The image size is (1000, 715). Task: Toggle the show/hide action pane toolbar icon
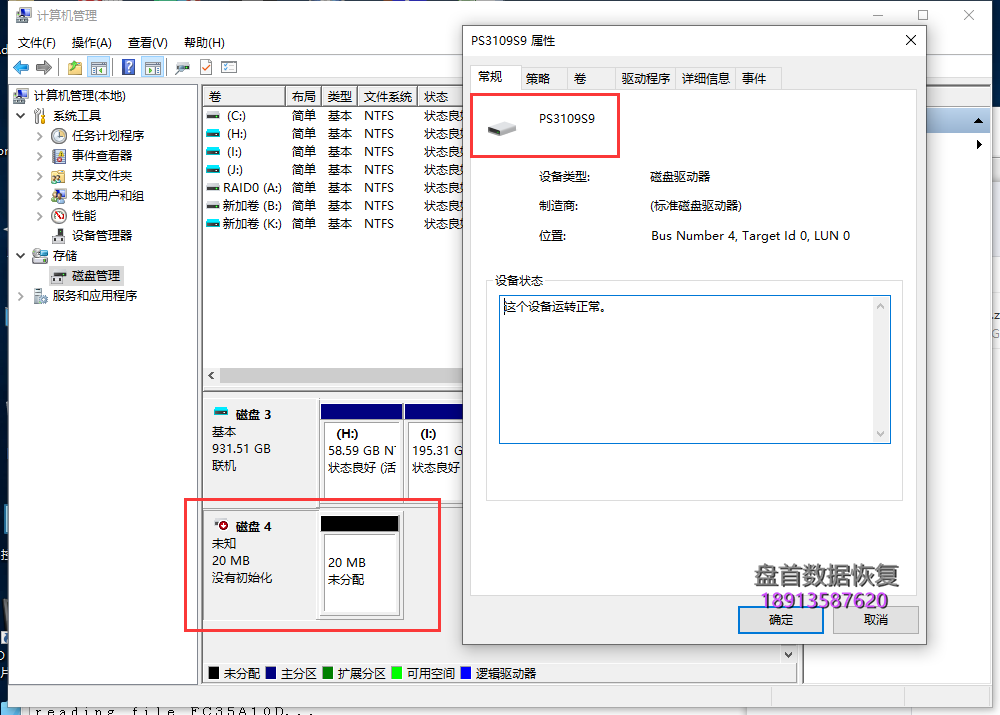[x=152, y=67]
